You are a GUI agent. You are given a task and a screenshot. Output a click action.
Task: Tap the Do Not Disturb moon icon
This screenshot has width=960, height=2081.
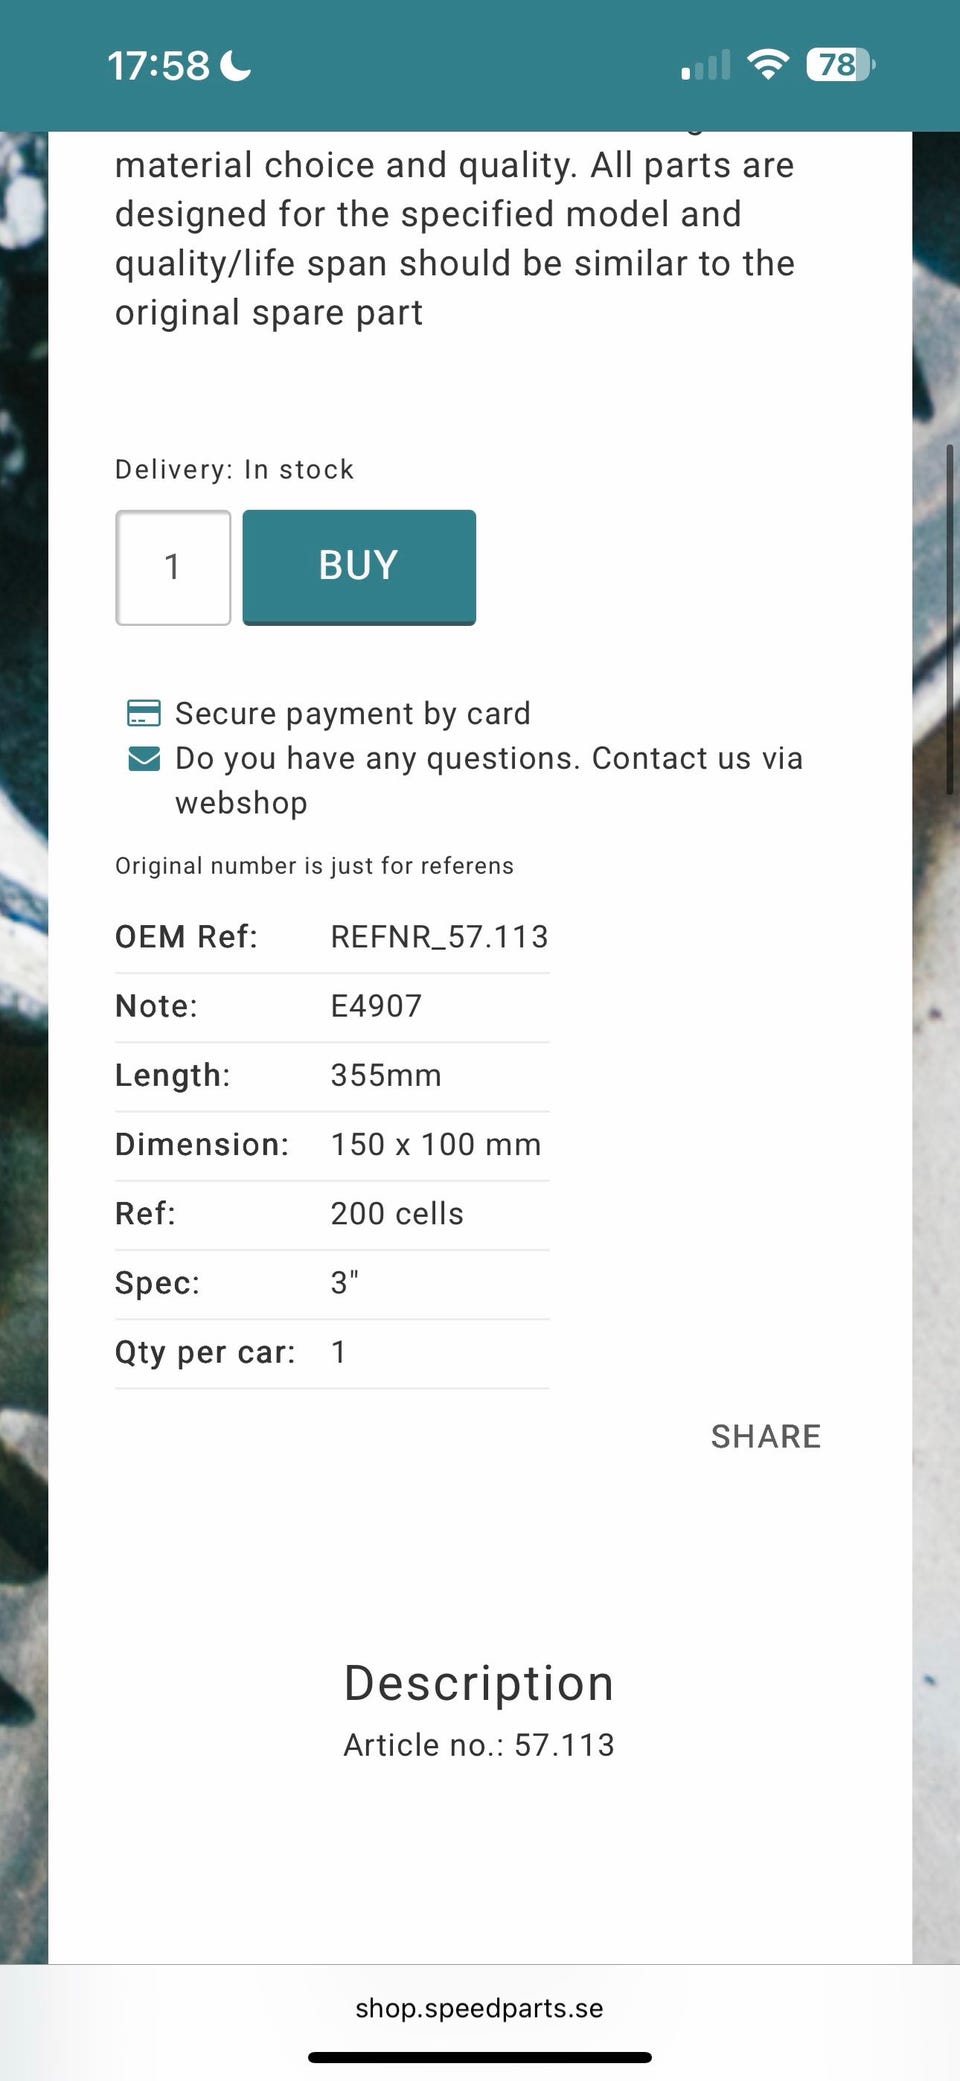pyautogui.click(x=236, y=66)
